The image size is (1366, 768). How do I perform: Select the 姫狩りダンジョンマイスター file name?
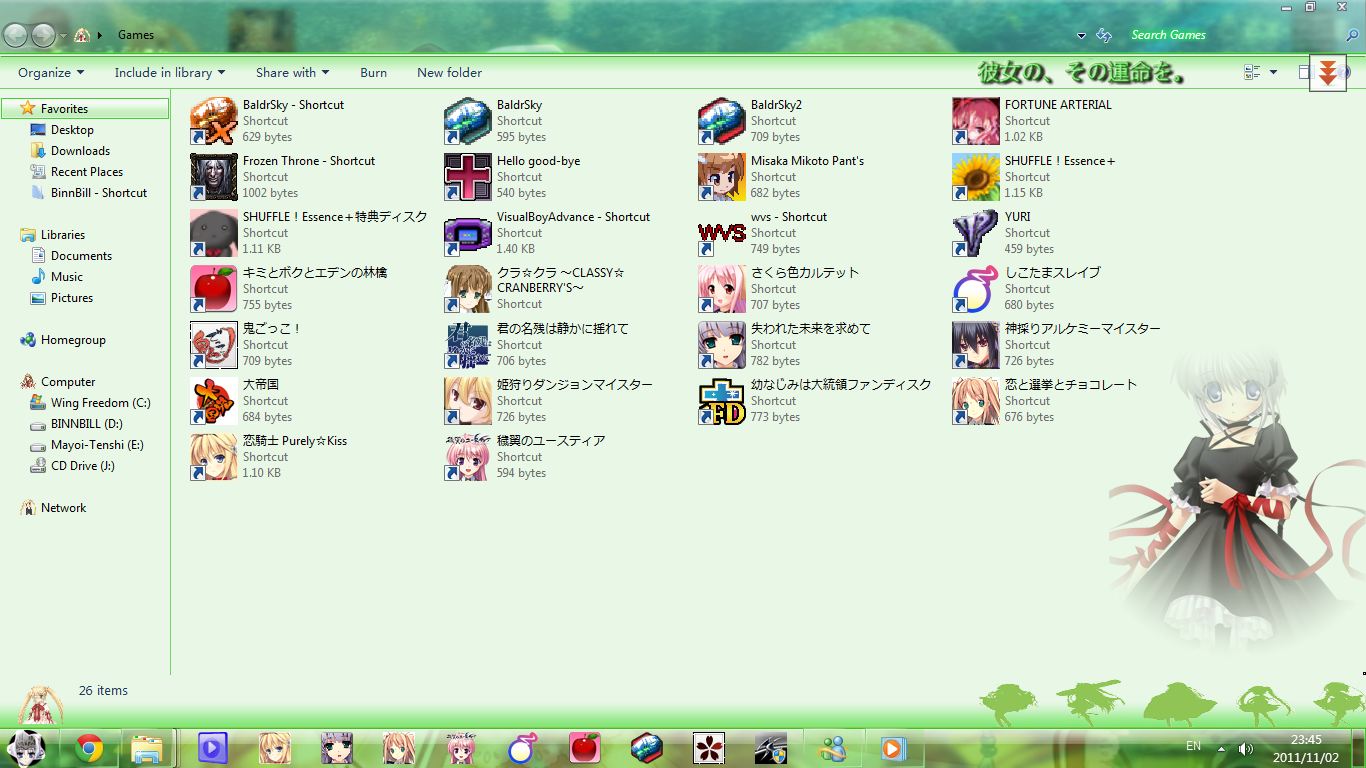(575, 384)
